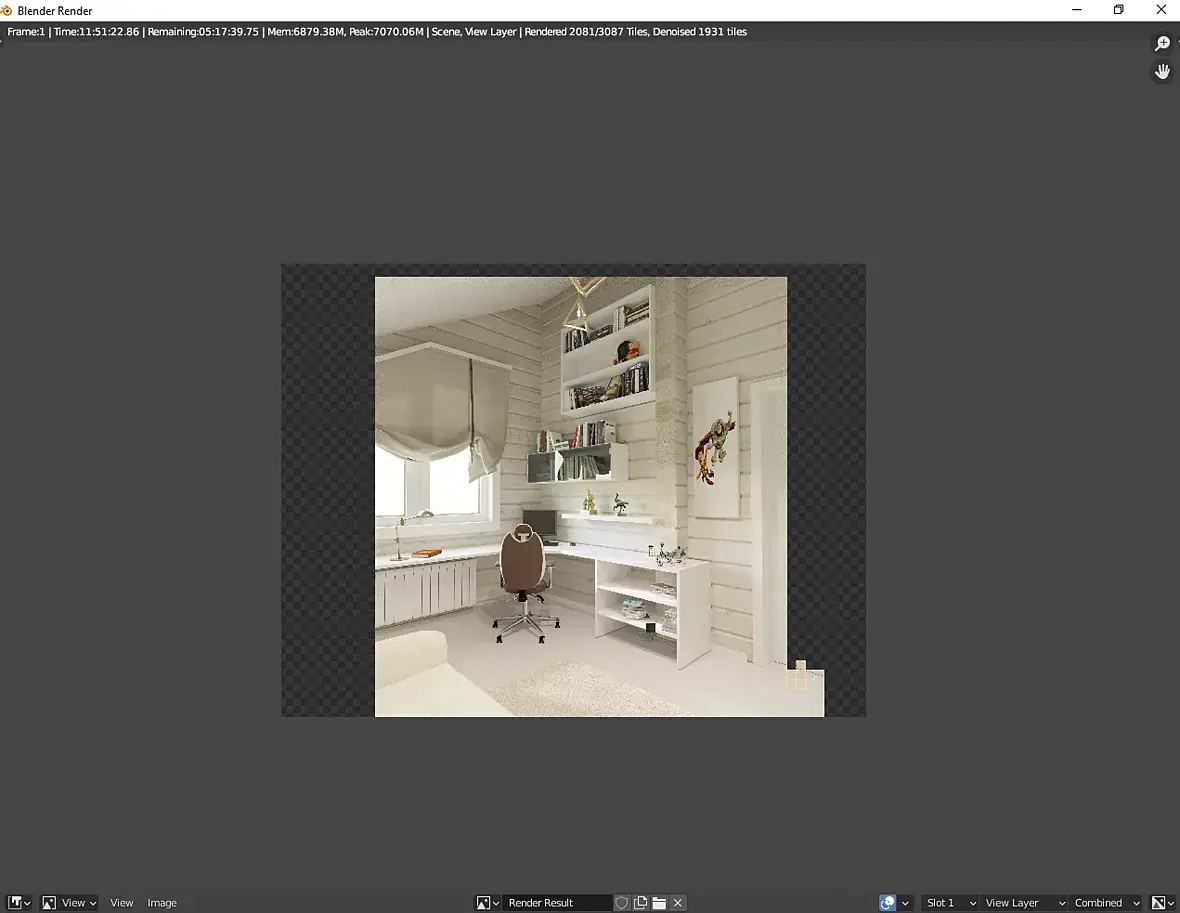Click the pan hand gizmo
Screen dimensions: 1180x913
[1162, 72]
